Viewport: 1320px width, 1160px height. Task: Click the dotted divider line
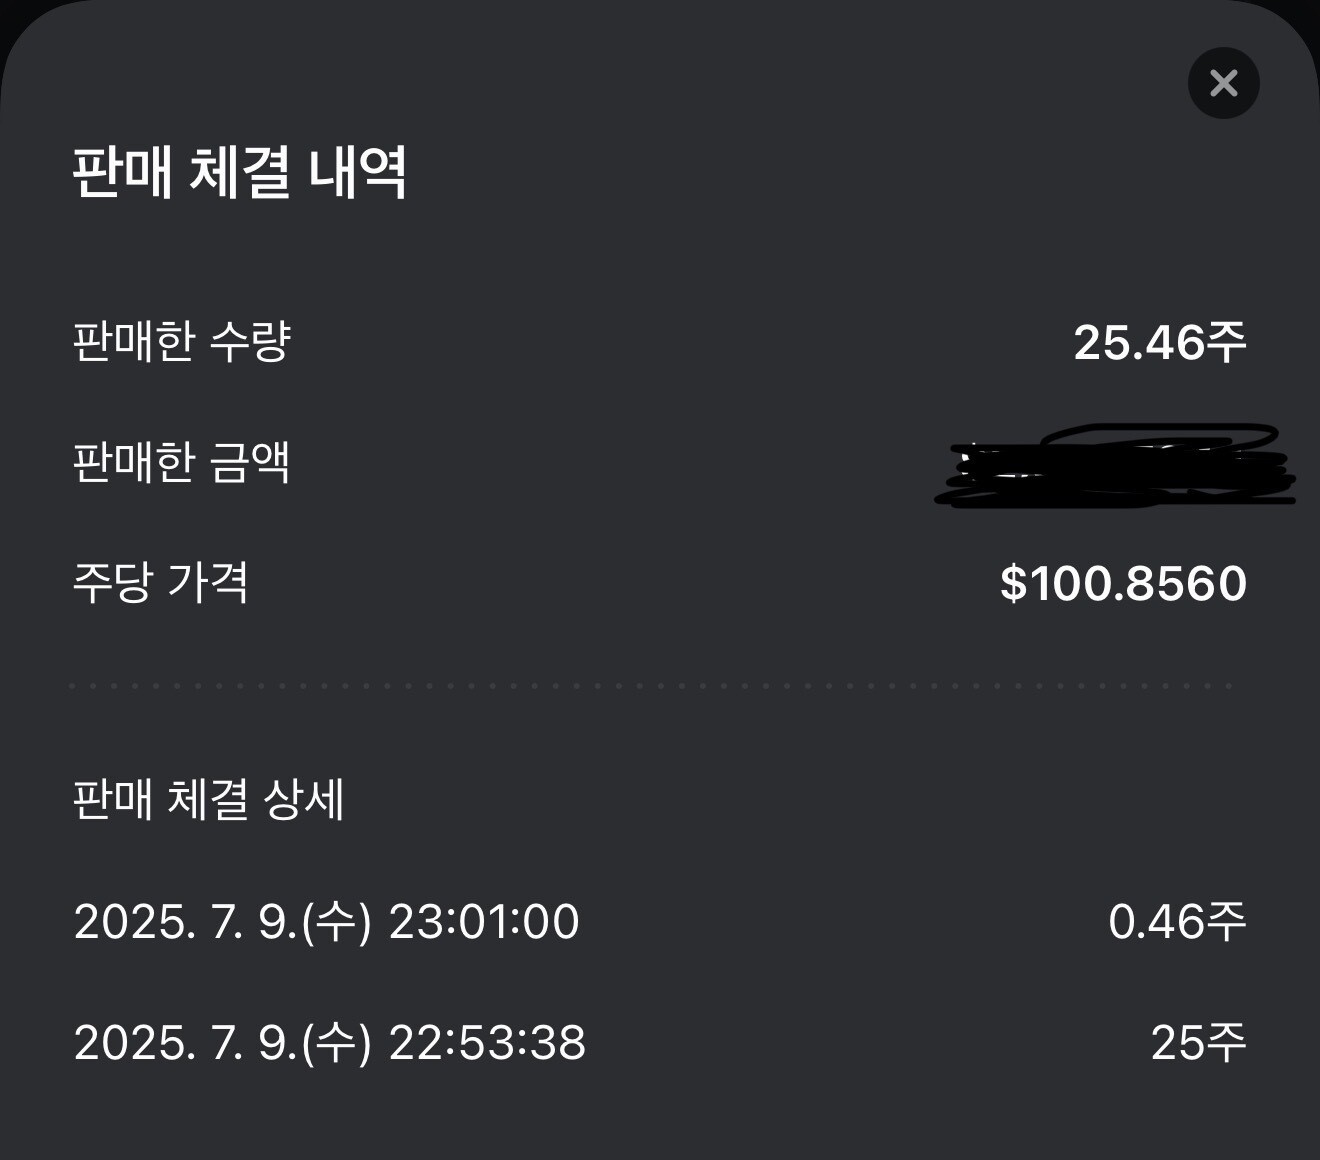click(x=650, y=686)
